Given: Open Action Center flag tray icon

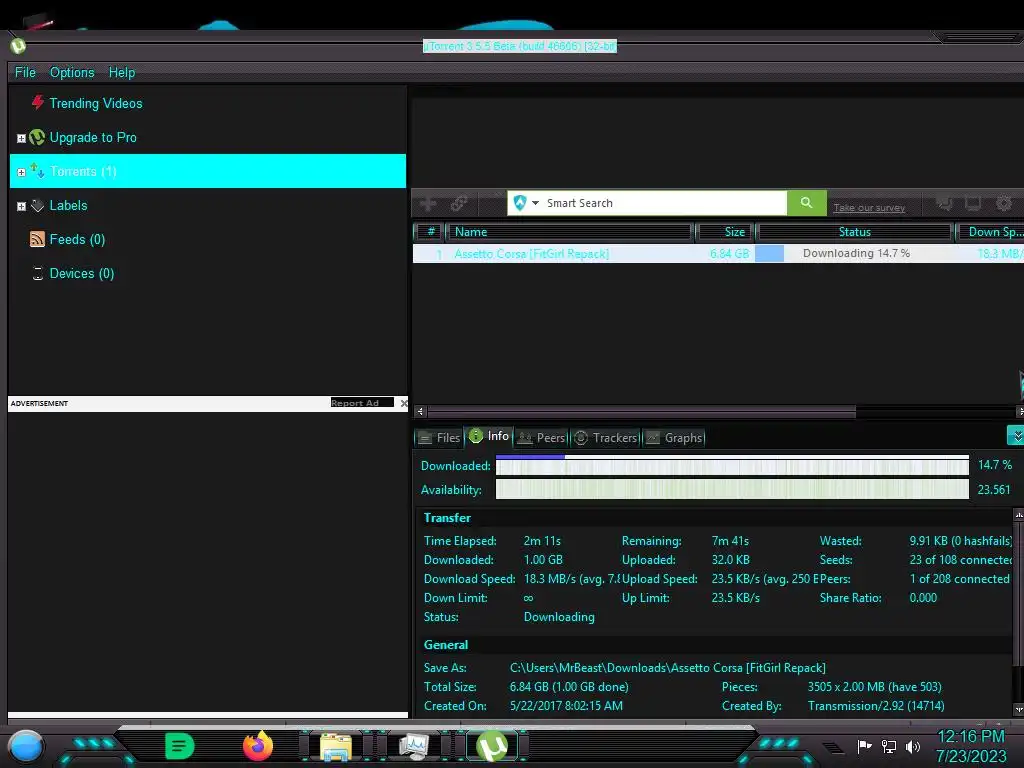Looking at the screenshot, I should pos(864,746).
